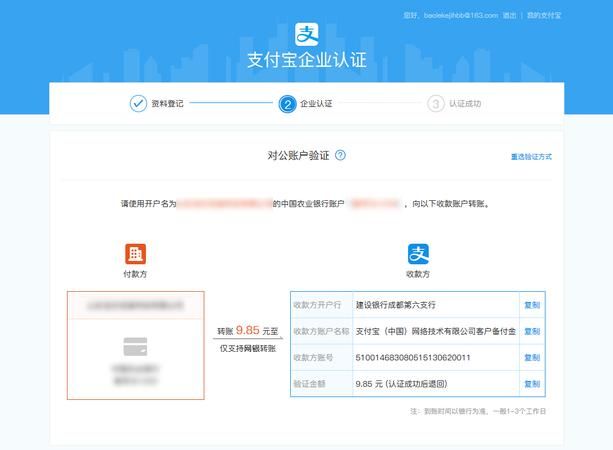The height and width of the screenshot is (450, 613).
Task: Click the 支付宝企业认证 page title
Action: tap(307, 60)
